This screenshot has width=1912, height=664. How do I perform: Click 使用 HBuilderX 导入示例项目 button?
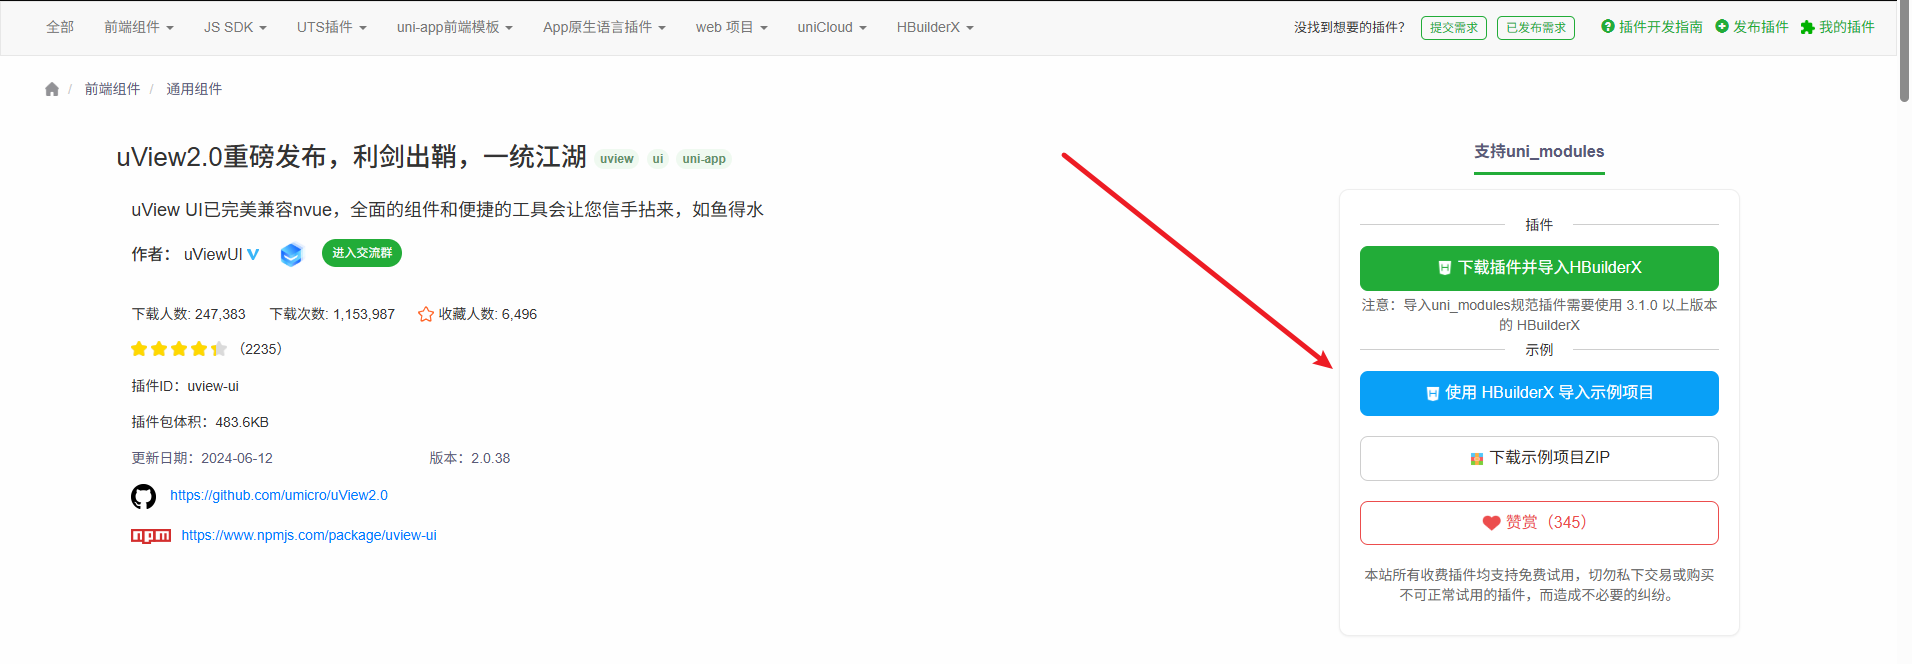click(x=1539, y=393)
